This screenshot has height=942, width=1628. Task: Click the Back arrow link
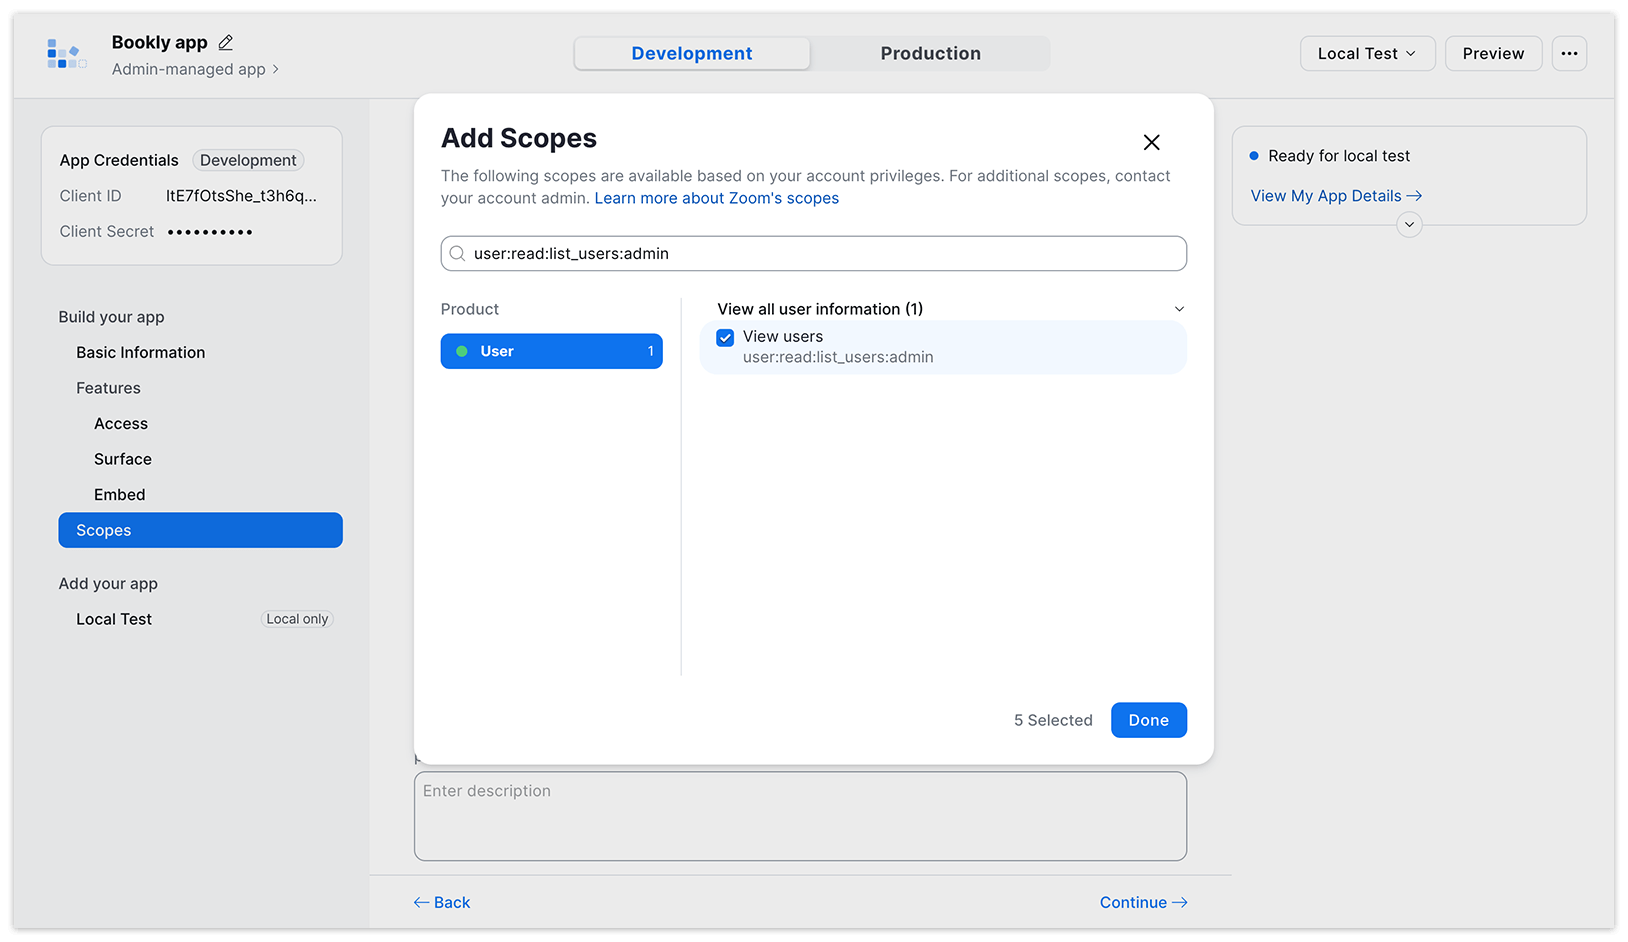click(x=442, y=902)
